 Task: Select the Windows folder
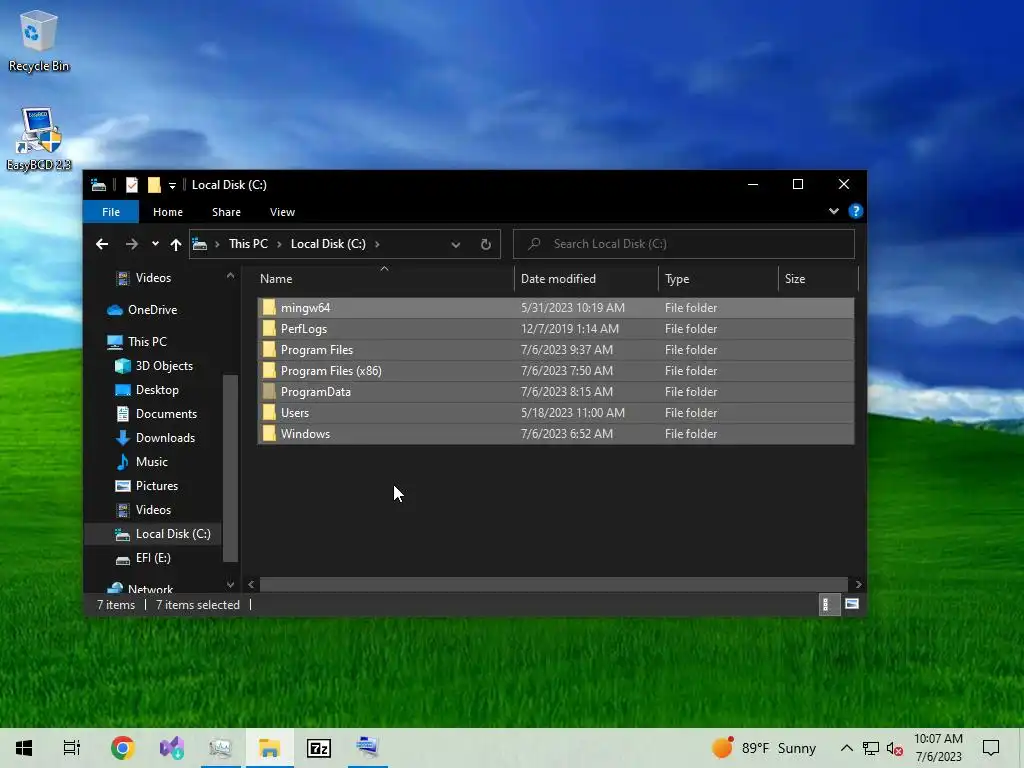click(556, 434)
